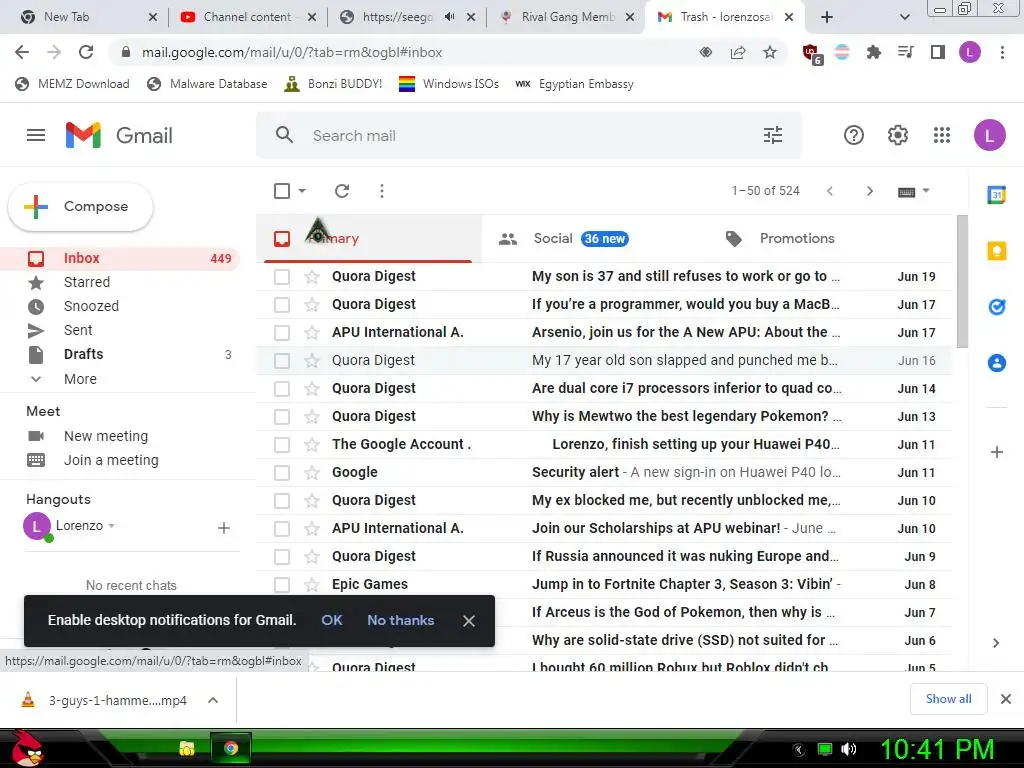Screen dimensions: 1024x768
Task: Click the taskbar clock showing 10:41 PM
Action: (x=937, y=749)
